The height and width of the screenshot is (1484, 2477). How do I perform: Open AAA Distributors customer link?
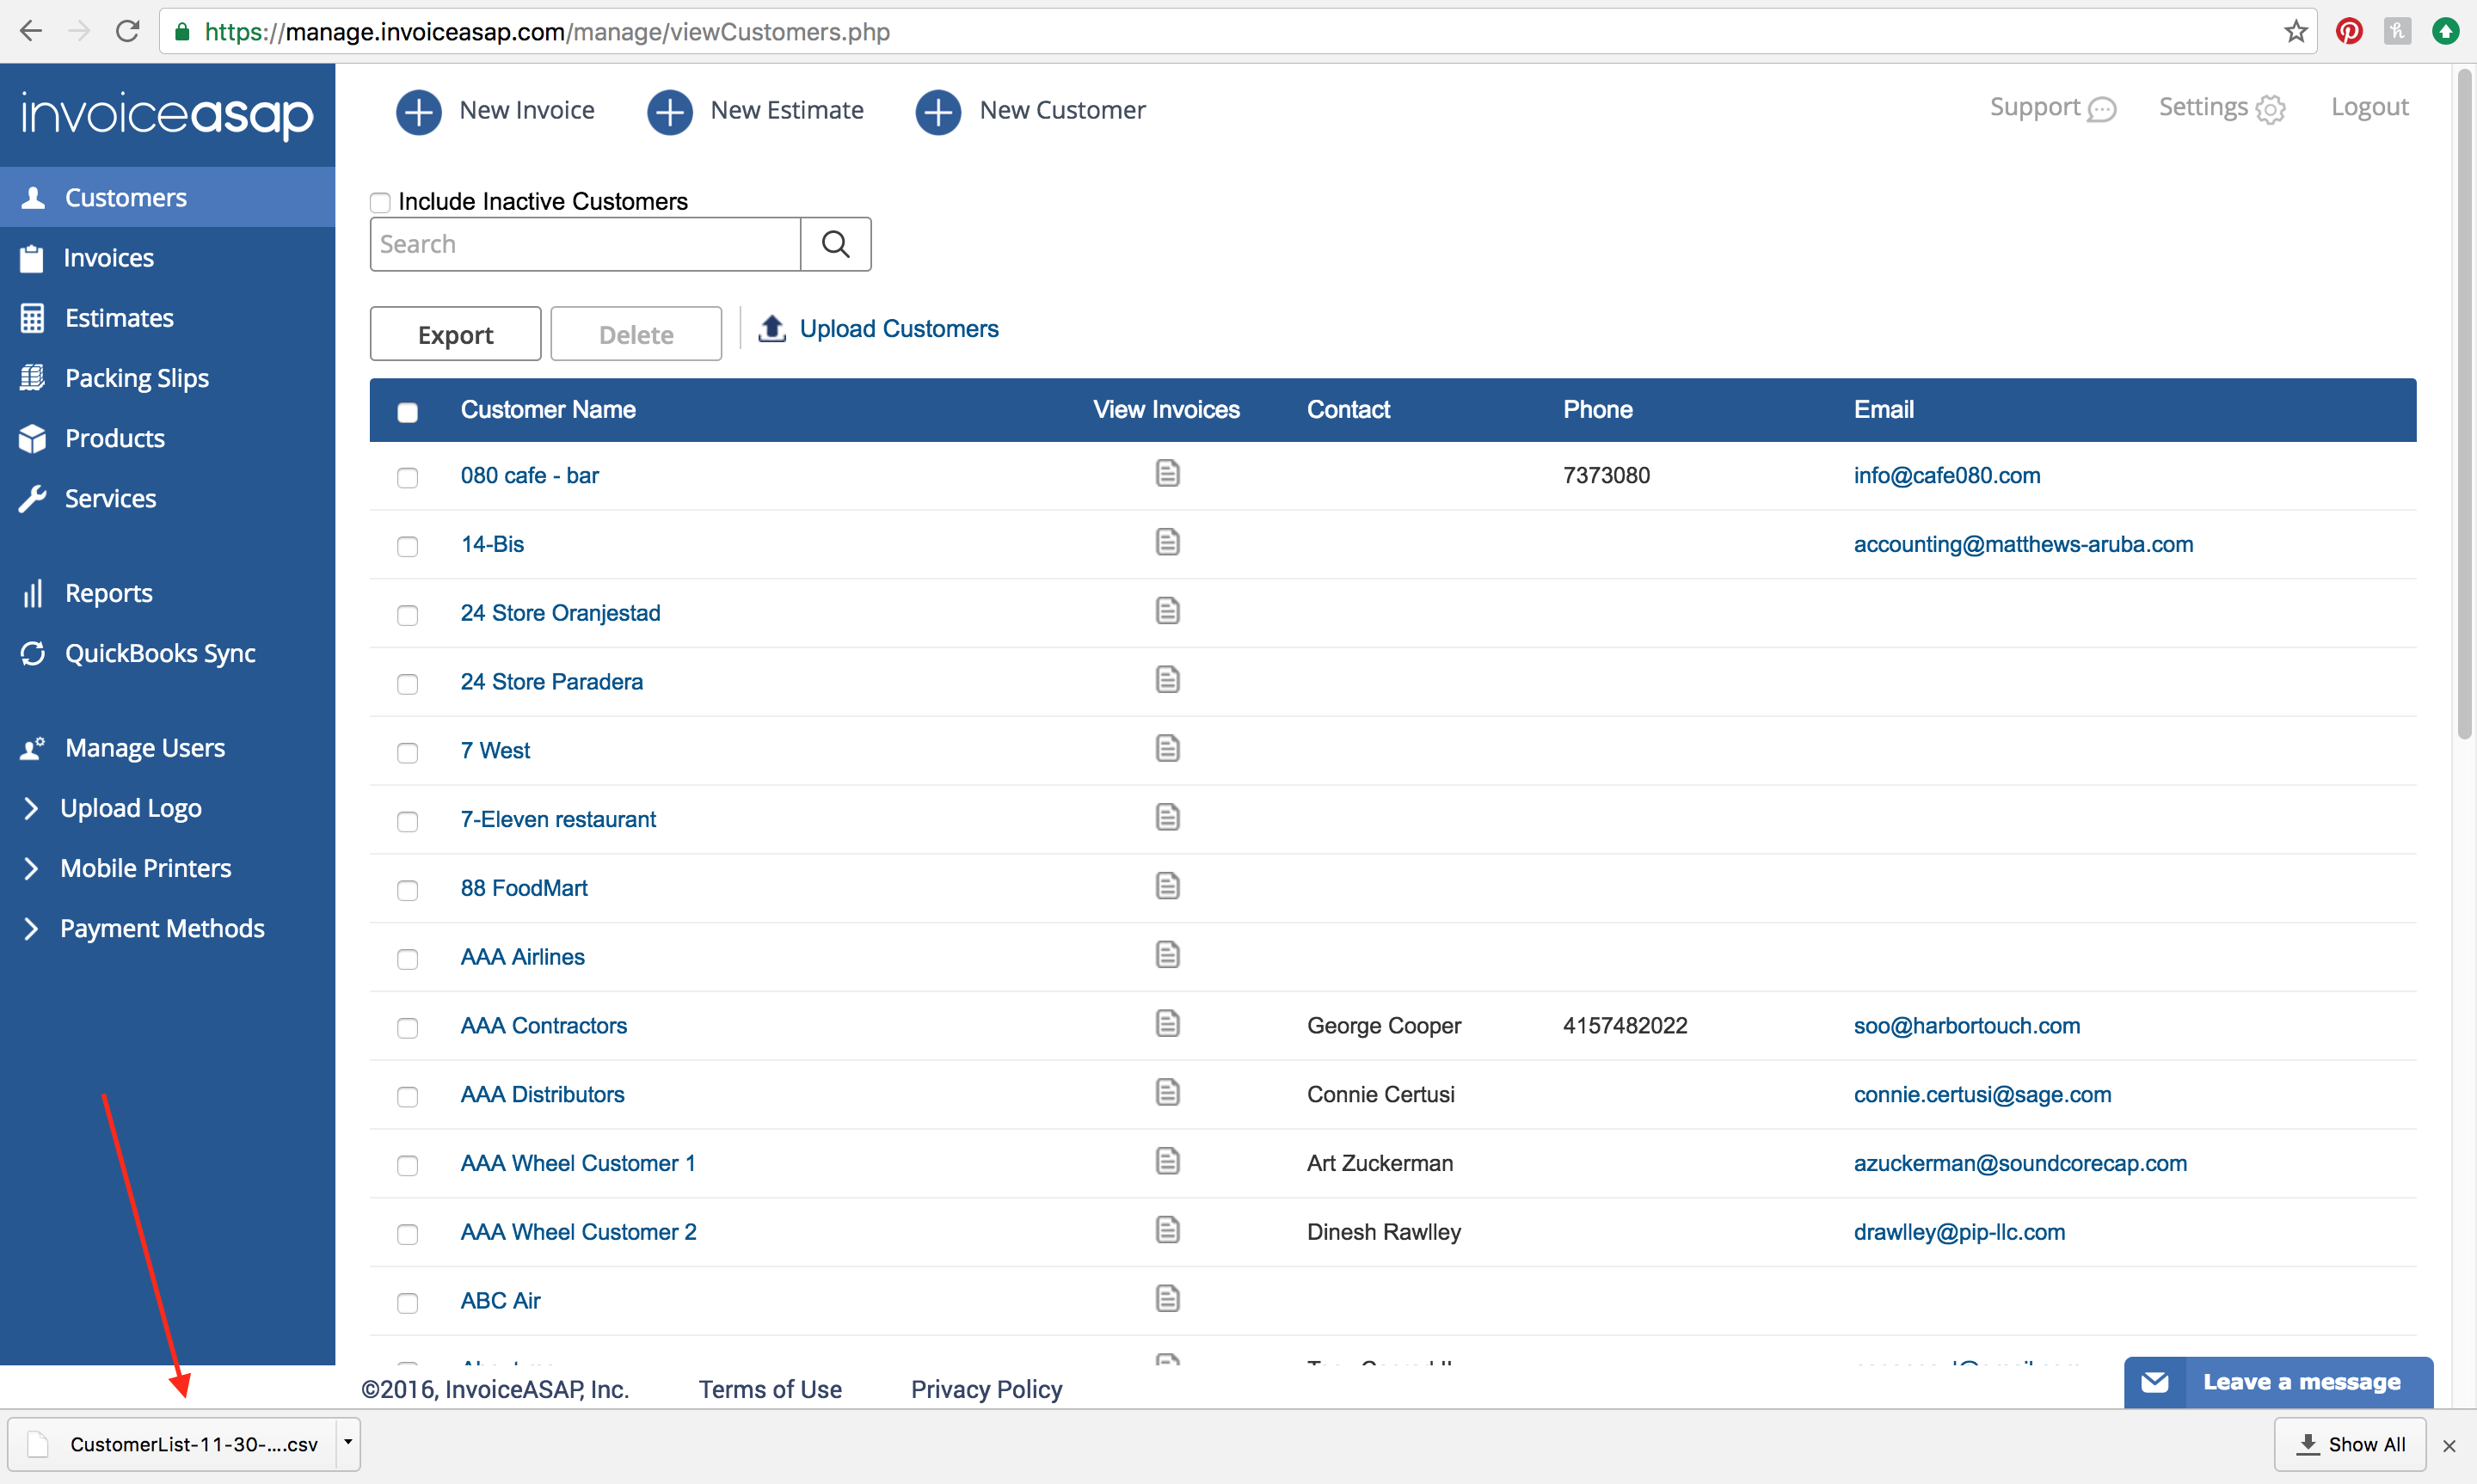point(542,1094)
